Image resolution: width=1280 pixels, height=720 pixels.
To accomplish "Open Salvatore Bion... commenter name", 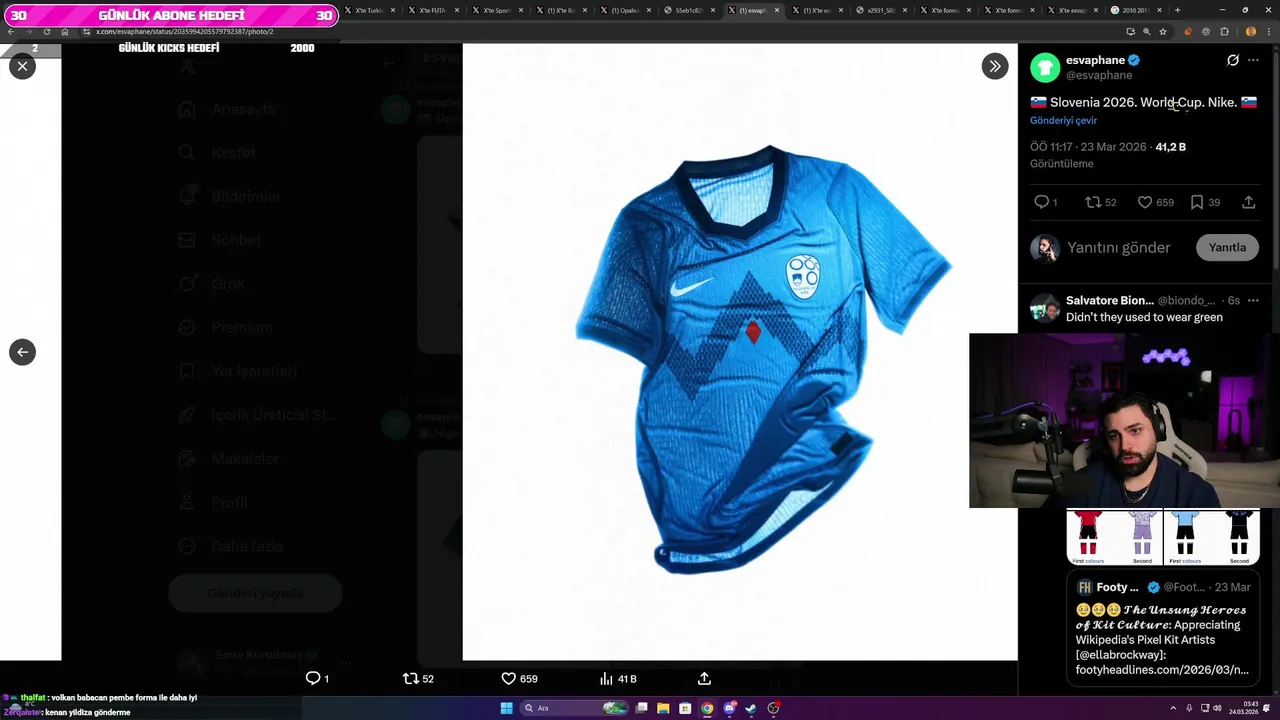I will [1109, 300].
